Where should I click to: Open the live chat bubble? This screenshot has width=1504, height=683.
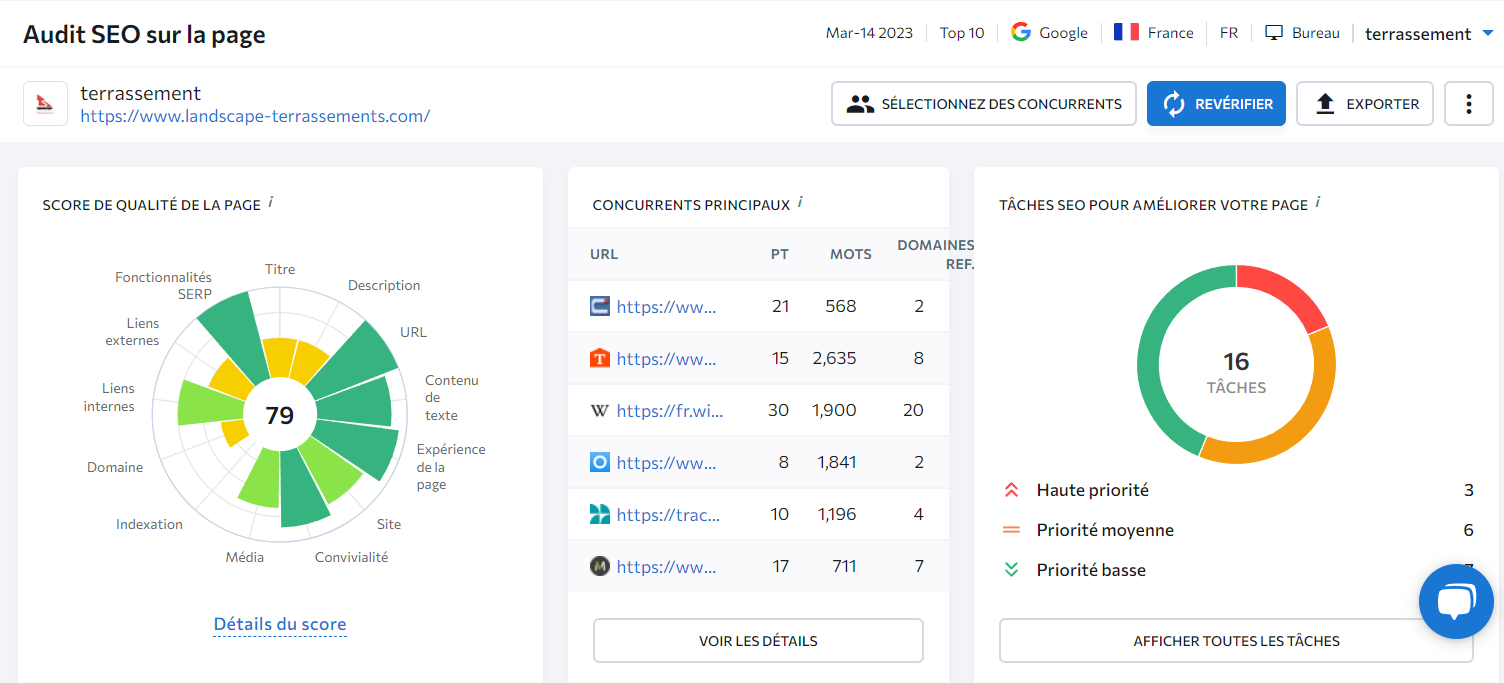(1455, 601)
